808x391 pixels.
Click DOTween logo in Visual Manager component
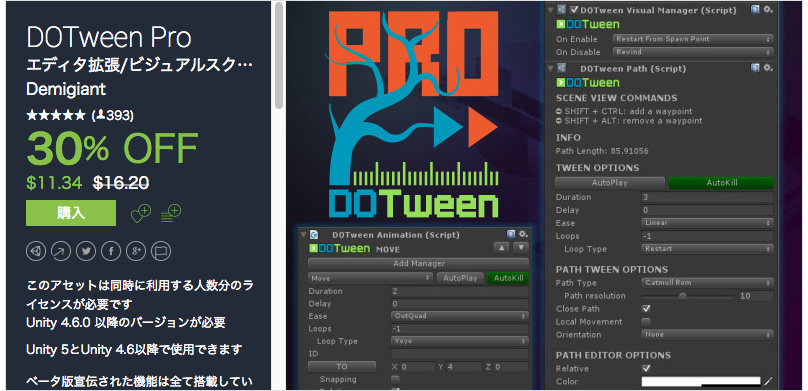click(587, 24)
